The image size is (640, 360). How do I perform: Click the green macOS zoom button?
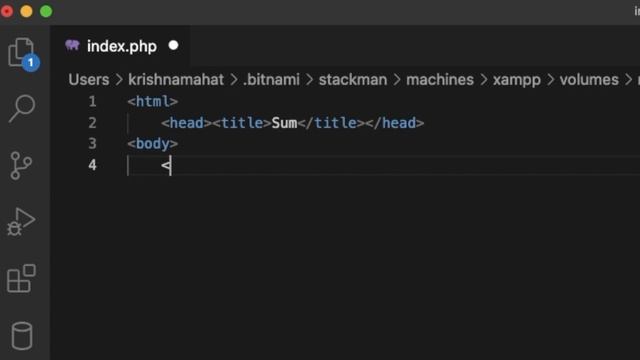point(46,11)
